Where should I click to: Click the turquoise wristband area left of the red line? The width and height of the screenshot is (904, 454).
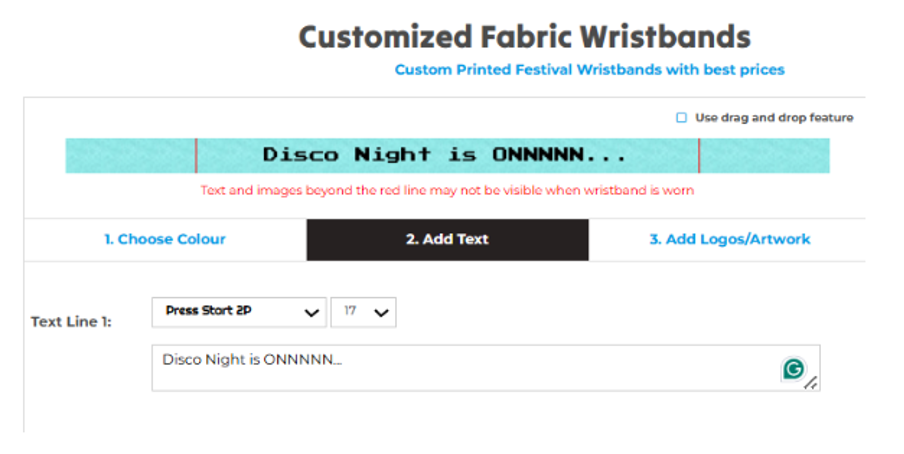click(130, 155)
